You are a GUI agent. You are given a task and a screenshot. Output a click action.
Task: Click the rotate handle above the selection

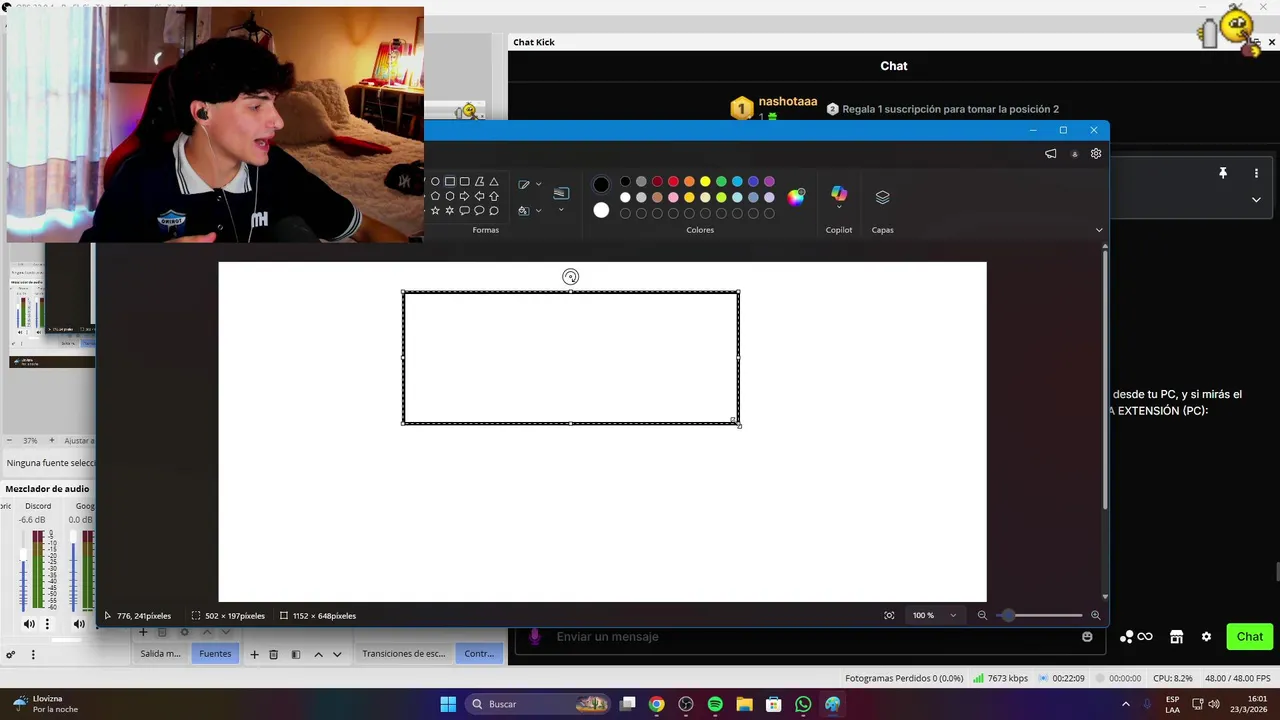tap(570, 277)
